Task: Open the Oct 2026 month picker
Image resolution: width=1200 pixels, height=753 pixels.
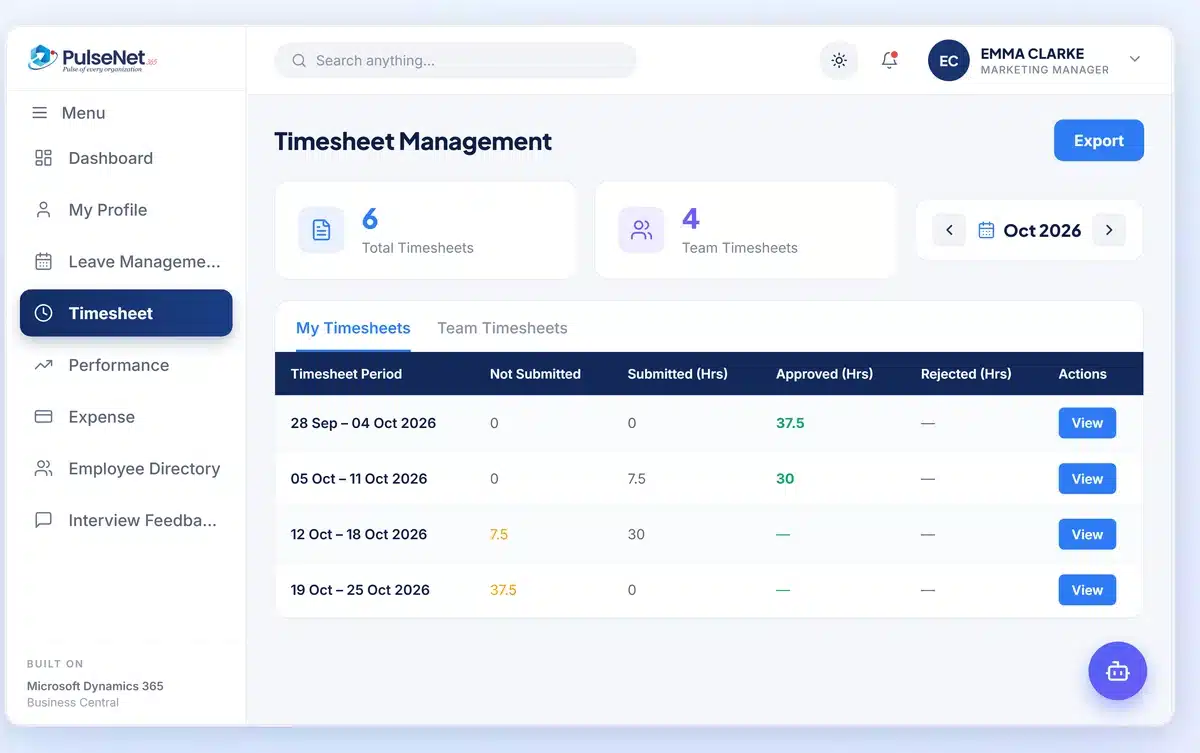Action: point(1029,231)
